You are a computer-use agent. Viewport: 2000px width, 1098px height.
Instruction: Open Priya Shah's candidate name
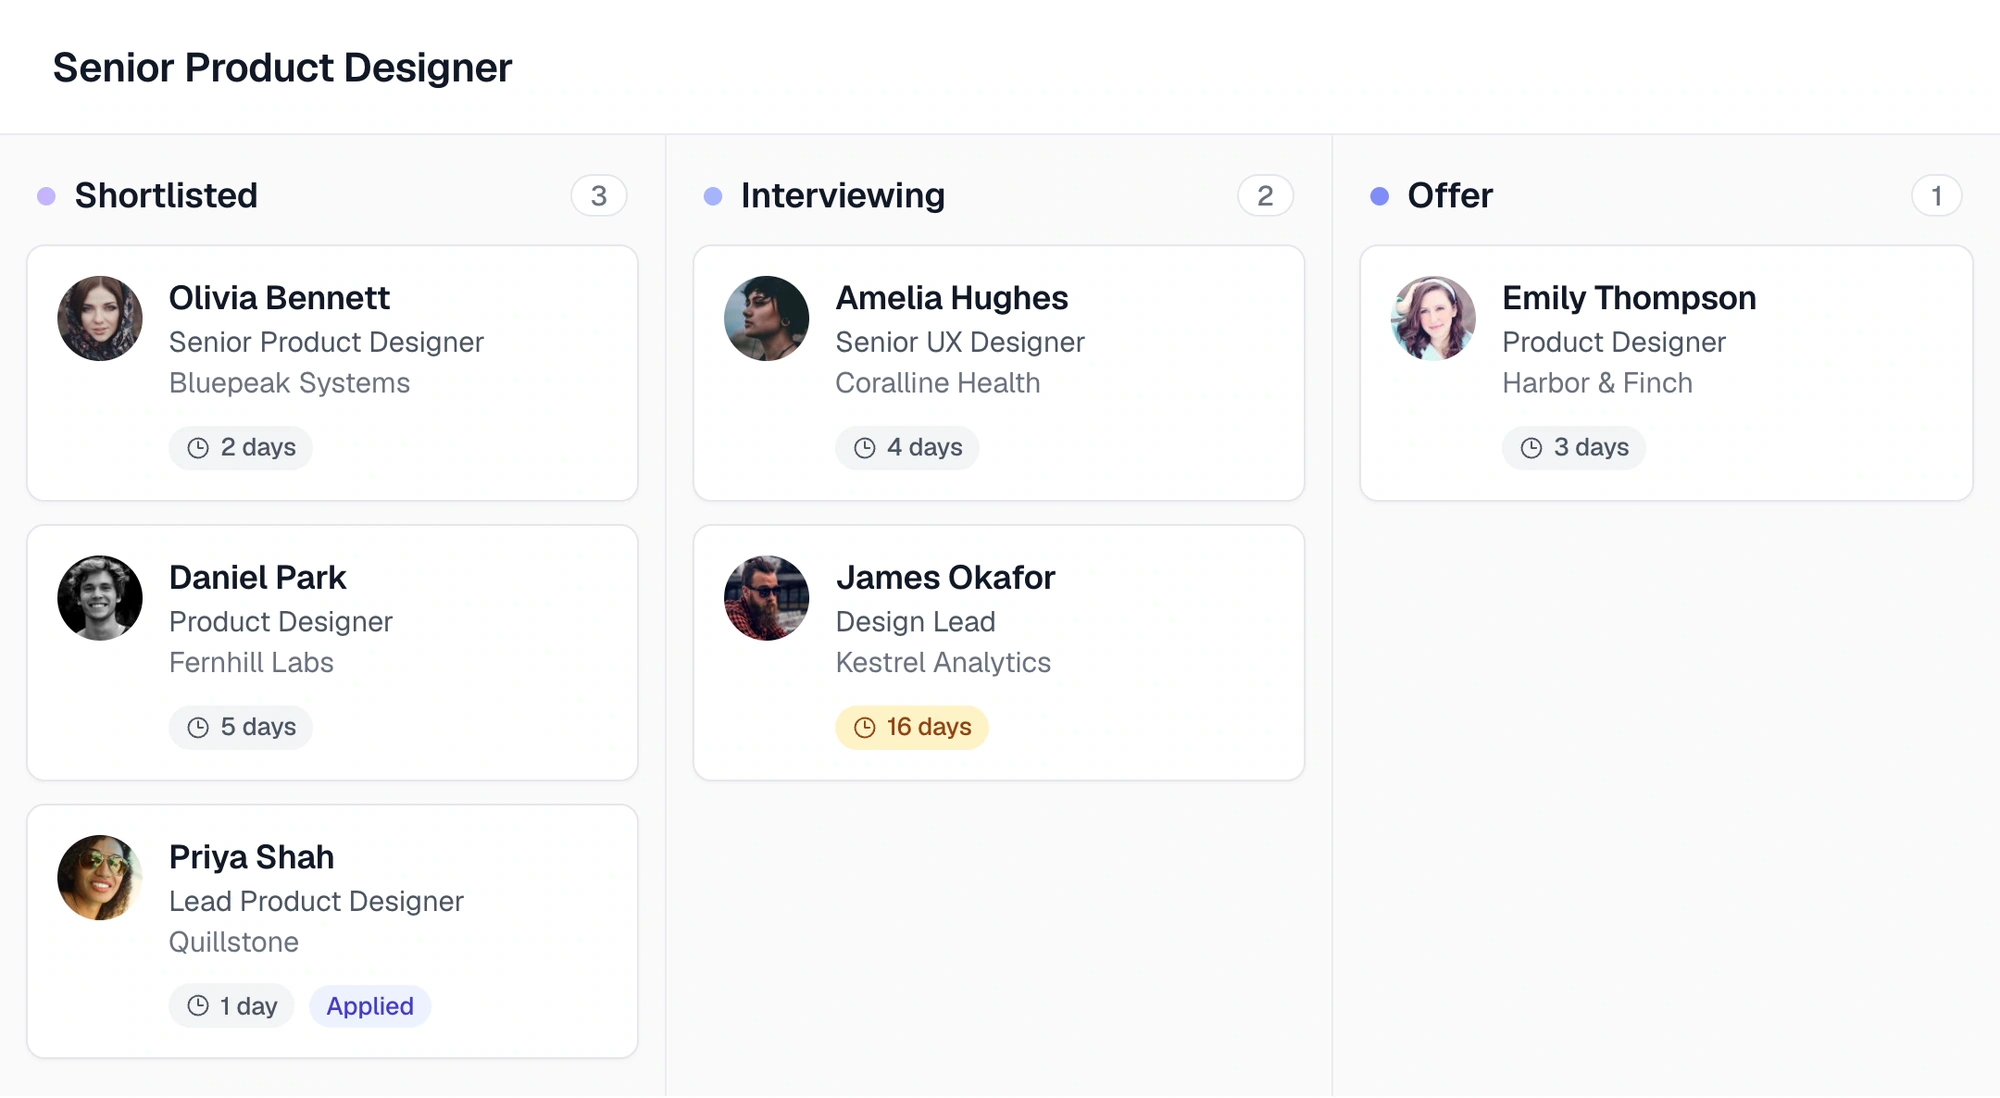point(251,857)
